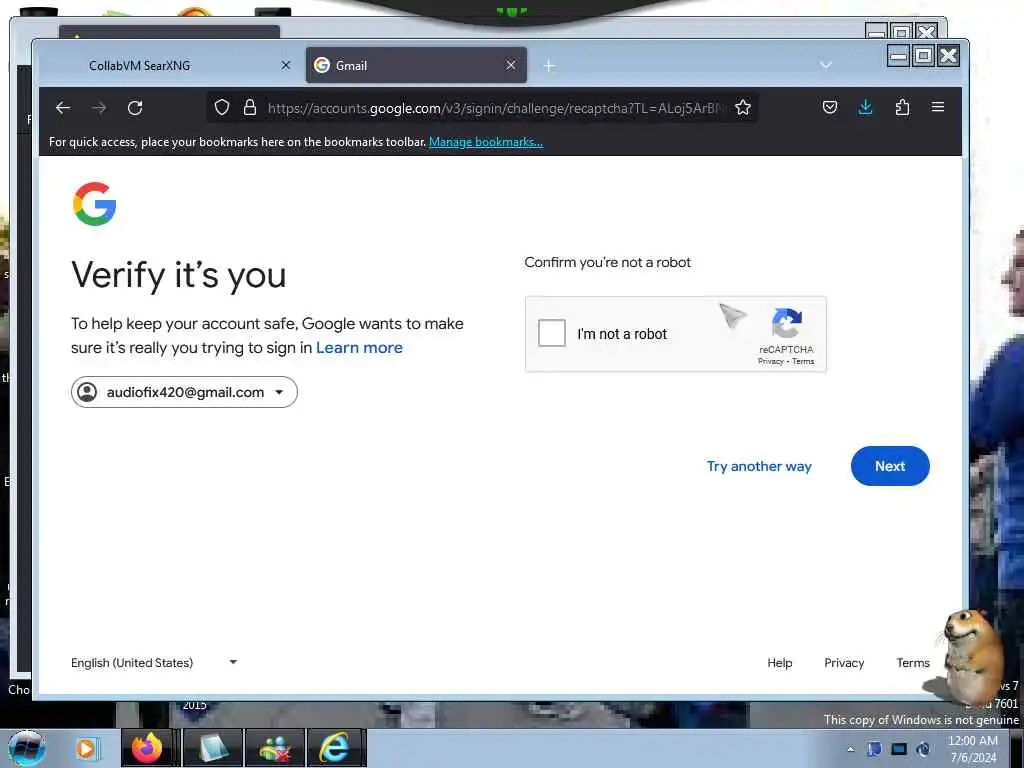The height and width of the screenshot is (768, 1024).
Task: Open the footer Terms link
Action: click(x=912, y=663)
